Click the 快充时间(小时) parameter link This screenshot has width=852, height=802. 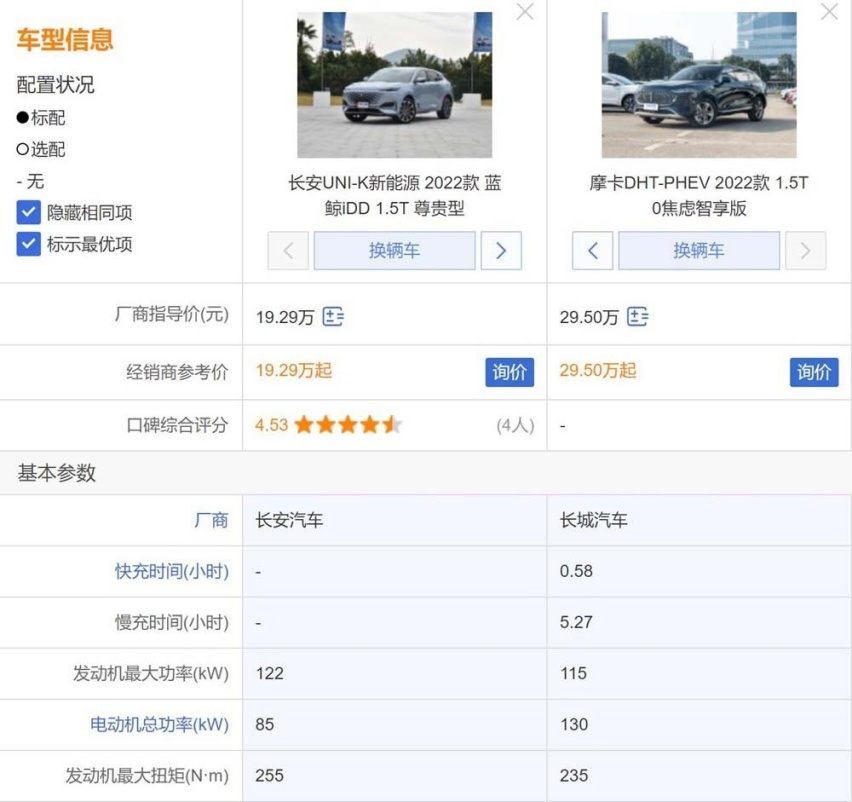point(172,572)
